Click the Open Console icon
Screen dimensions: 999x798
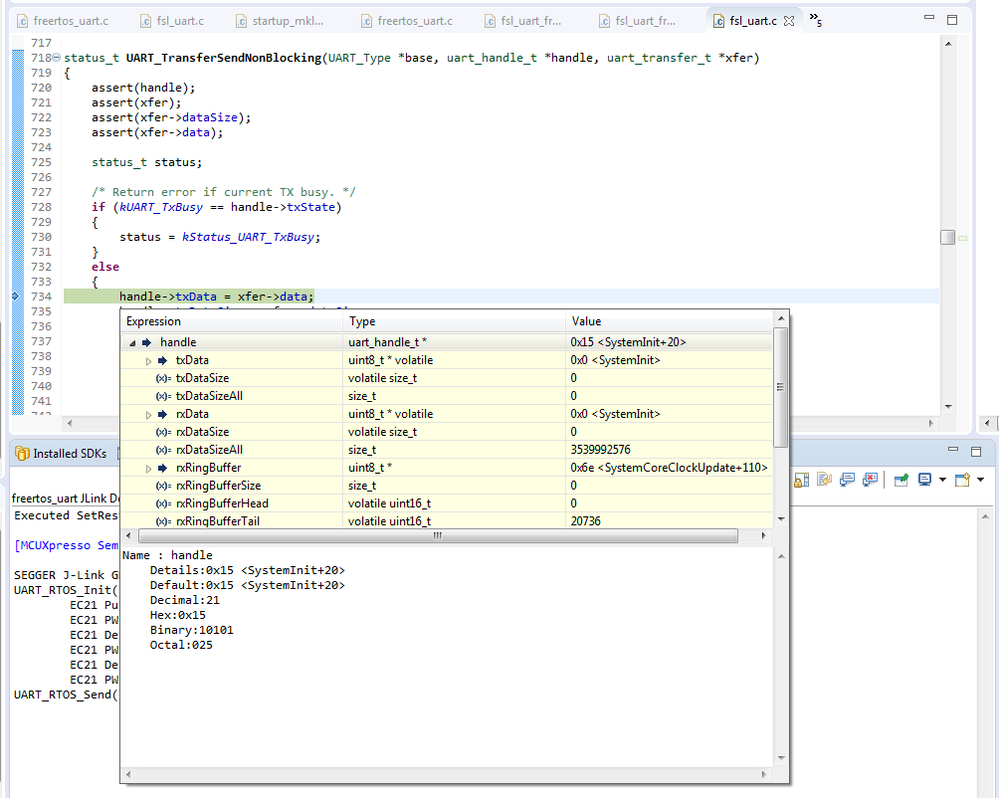point(963,480)
